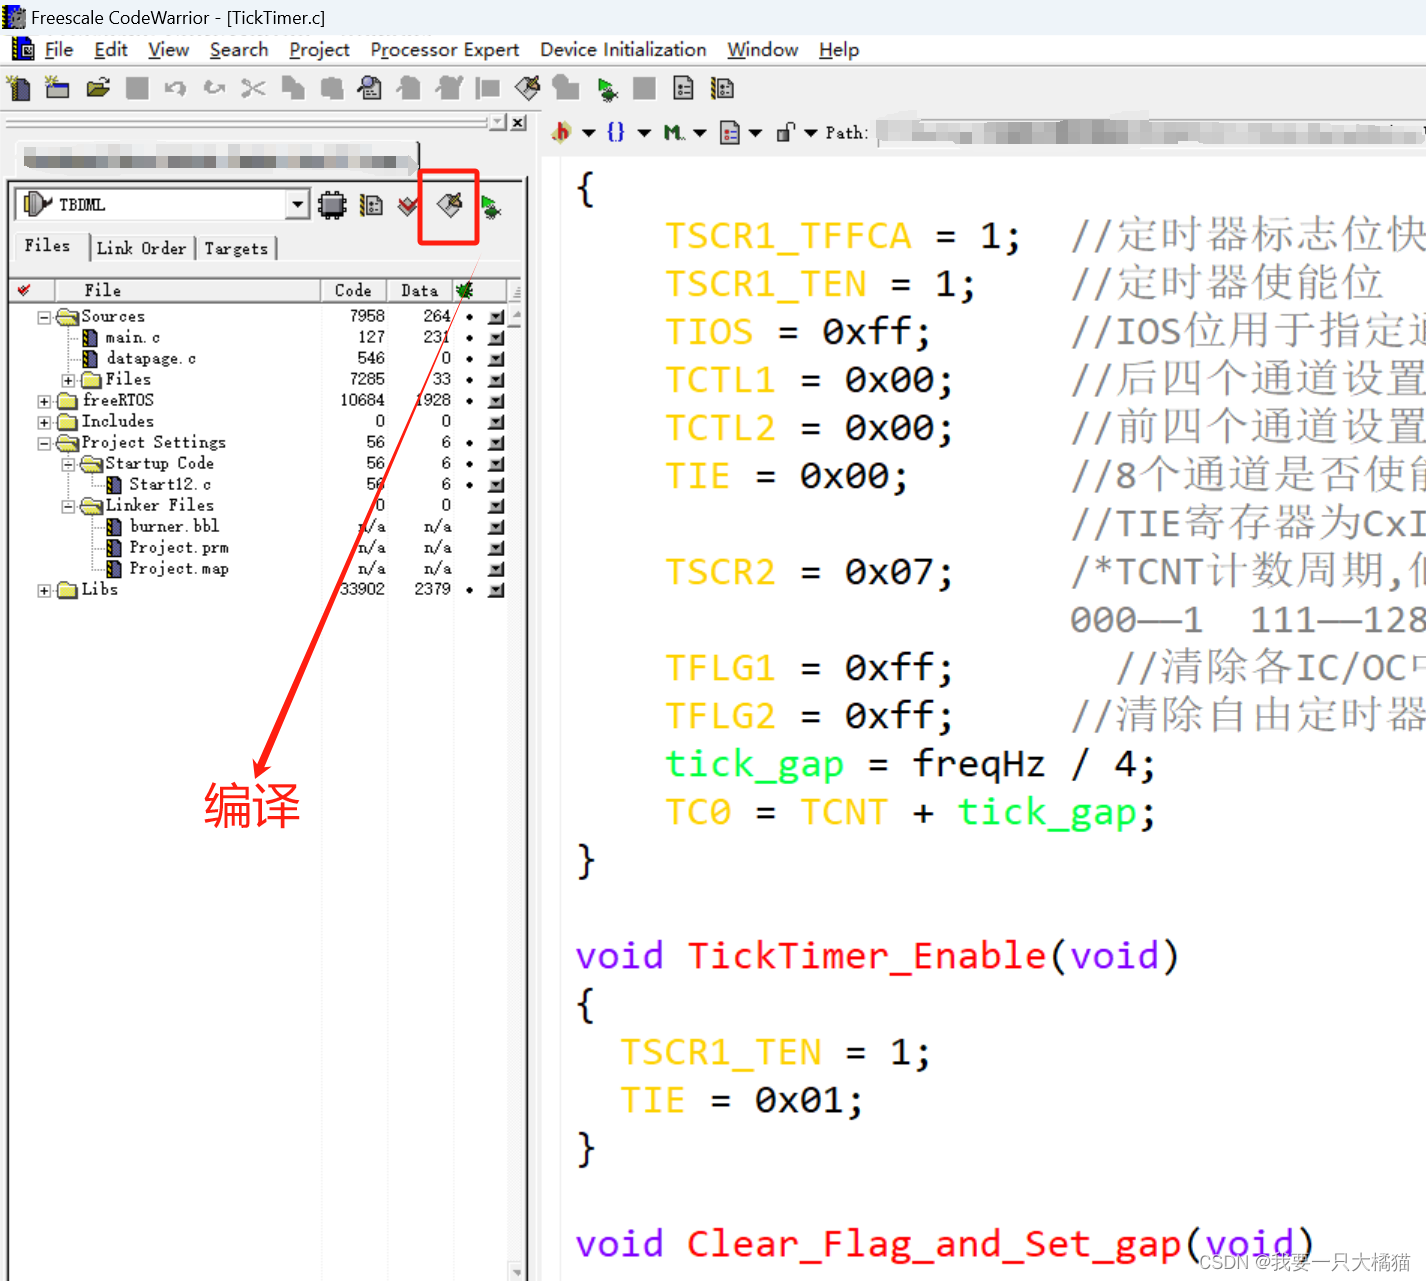This screenshot has height=1281, width=1426.
Task: Click the .h header source popup icon
Action: point(560,132)
